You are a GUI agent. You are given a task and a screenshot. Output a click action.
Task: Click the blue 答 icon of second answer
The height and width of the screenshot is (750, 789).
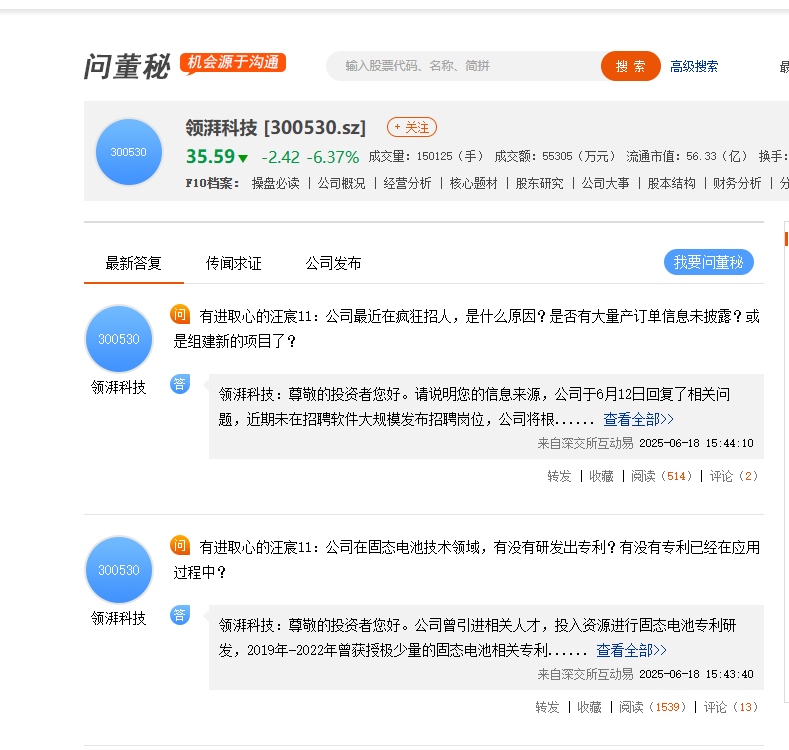(180, 615)
